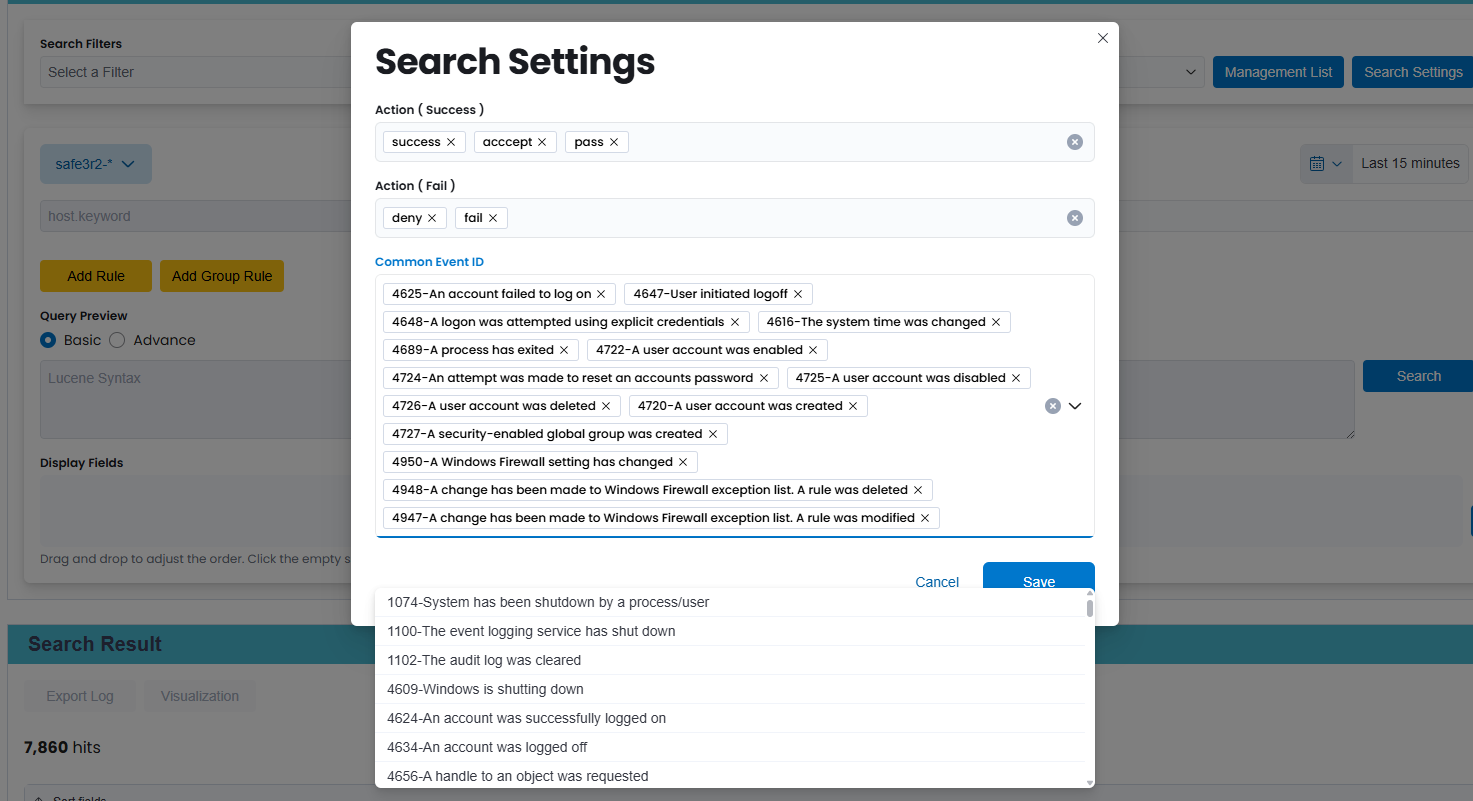Remove the '4625-An account failed to log on' tag

(x=601, y=294)
